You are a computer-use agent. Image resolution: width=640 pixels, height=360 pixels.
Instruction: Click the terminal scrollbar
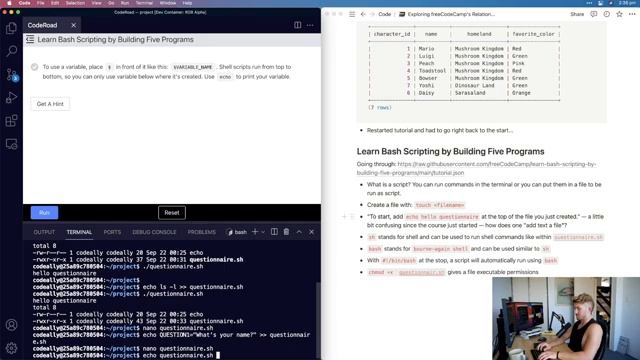click(x=318, y=320)
